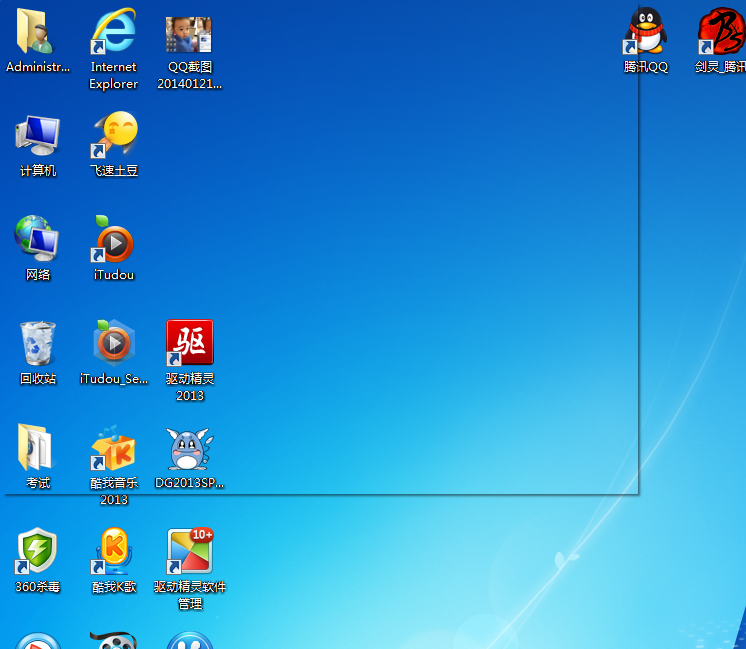Image resolution: width=746 pixels, height=649 pixels.
Task: Click the 回收站 recycle bin
Action: click(37, 345)
